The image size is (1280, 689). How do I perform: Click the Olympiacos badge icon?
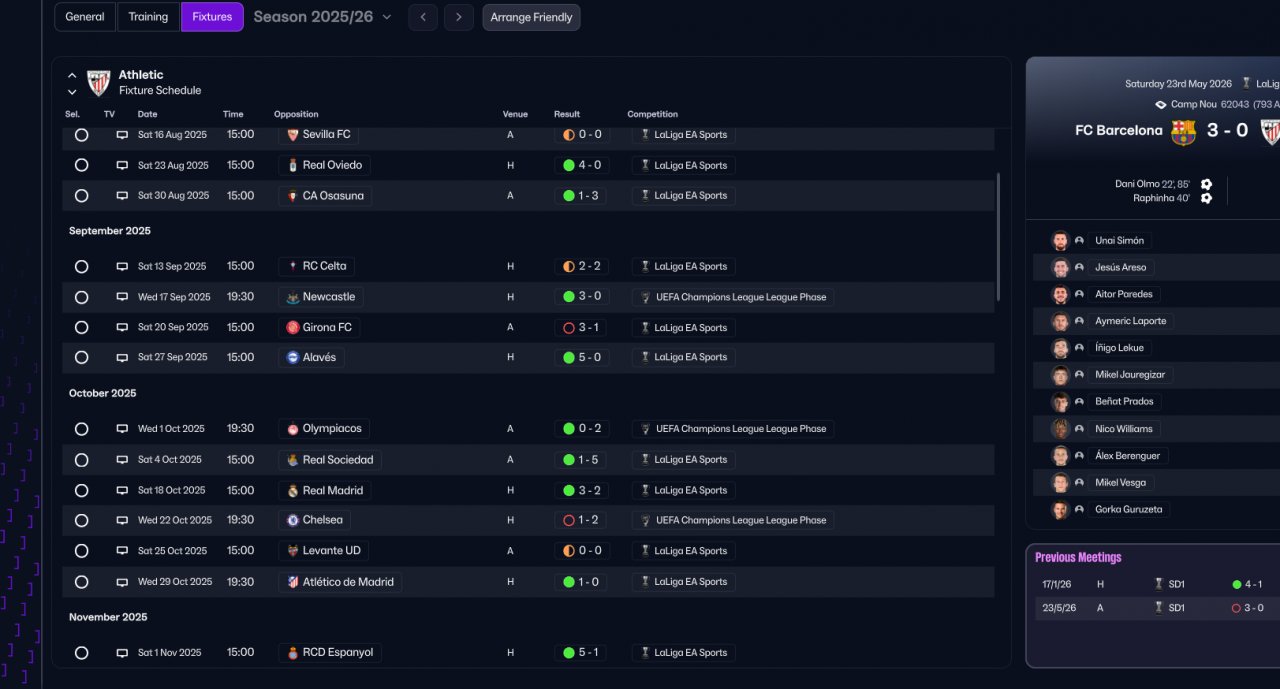(293, 429)
